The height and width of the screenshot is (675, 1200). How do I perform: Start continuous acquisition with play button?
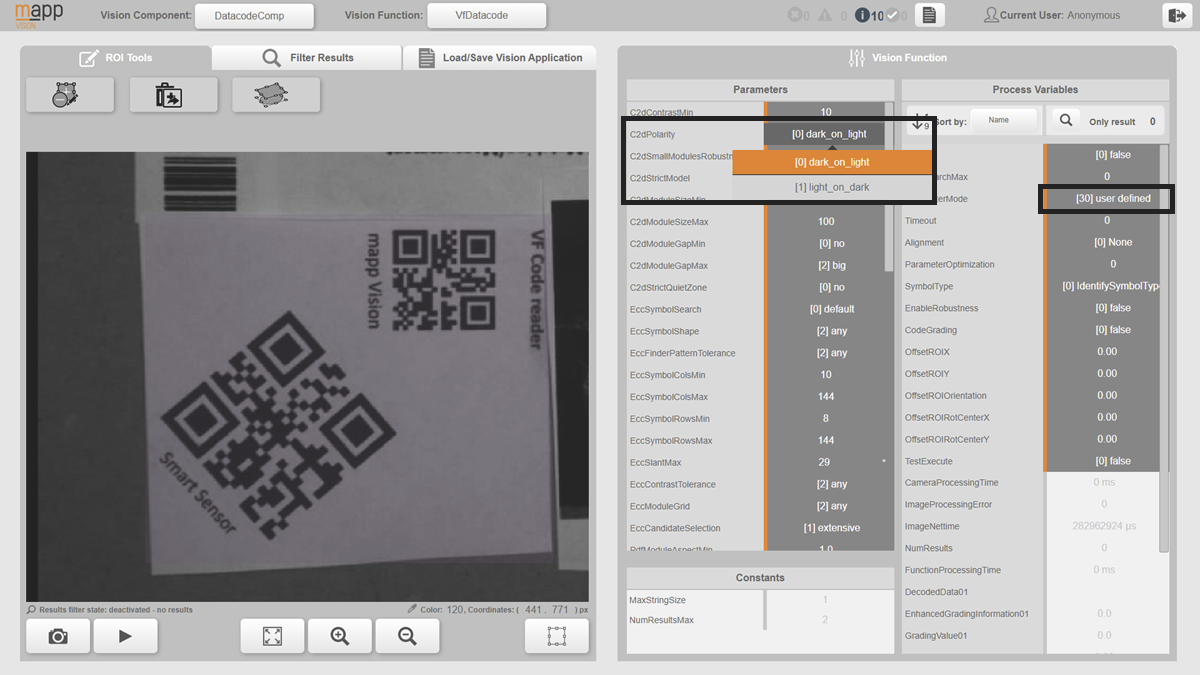tap(125, 636)
